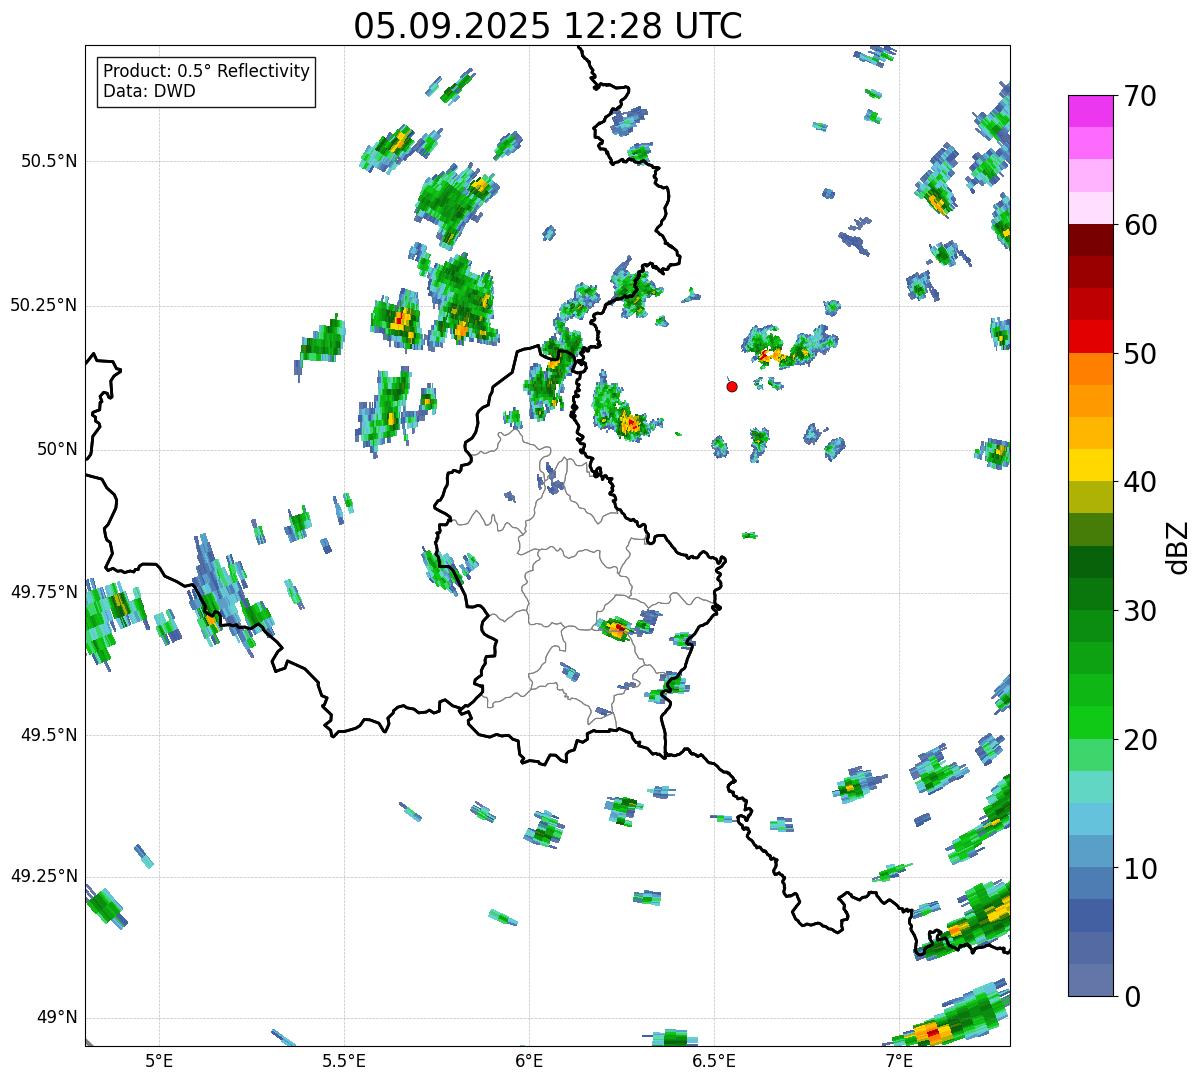Pick the bright green swatch just above 20

click(1090, 723)
